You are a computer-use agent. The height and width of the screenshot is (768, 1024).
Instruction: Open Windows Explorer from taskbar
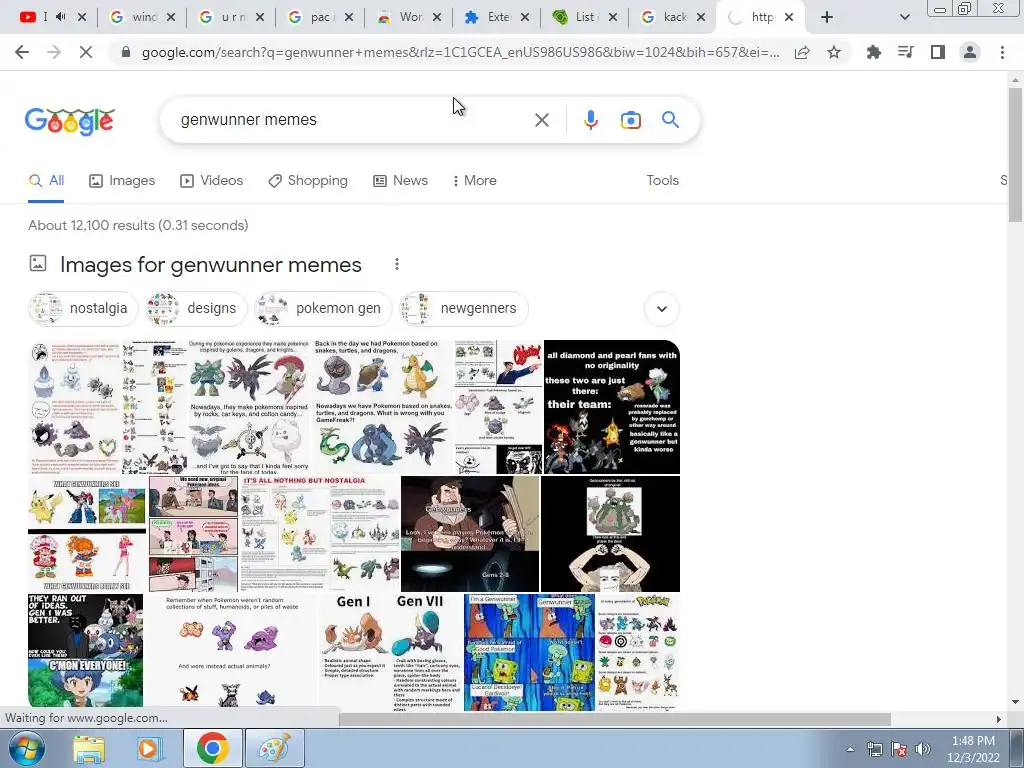[89, 748]
